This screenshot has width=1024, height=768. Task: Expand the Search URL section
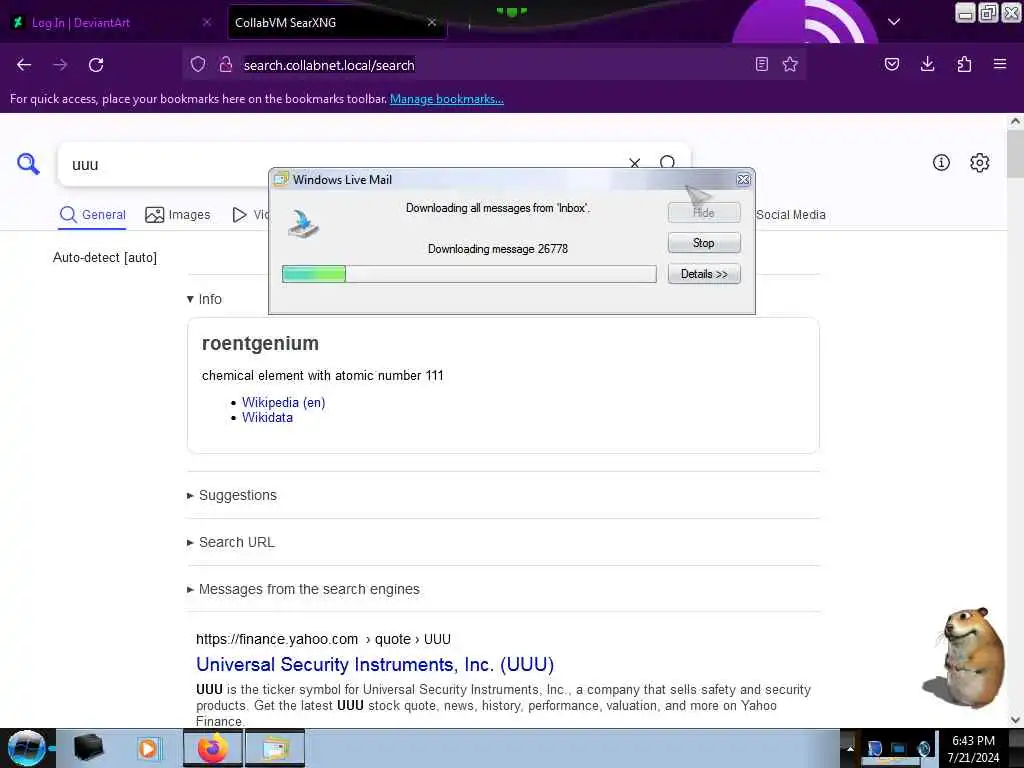click(231, 542)
